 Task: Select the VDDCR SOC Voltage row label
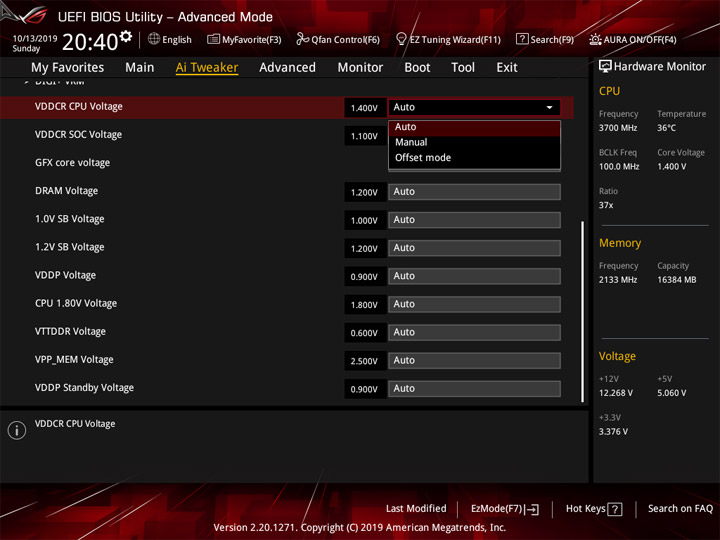(x=79, y=135)
